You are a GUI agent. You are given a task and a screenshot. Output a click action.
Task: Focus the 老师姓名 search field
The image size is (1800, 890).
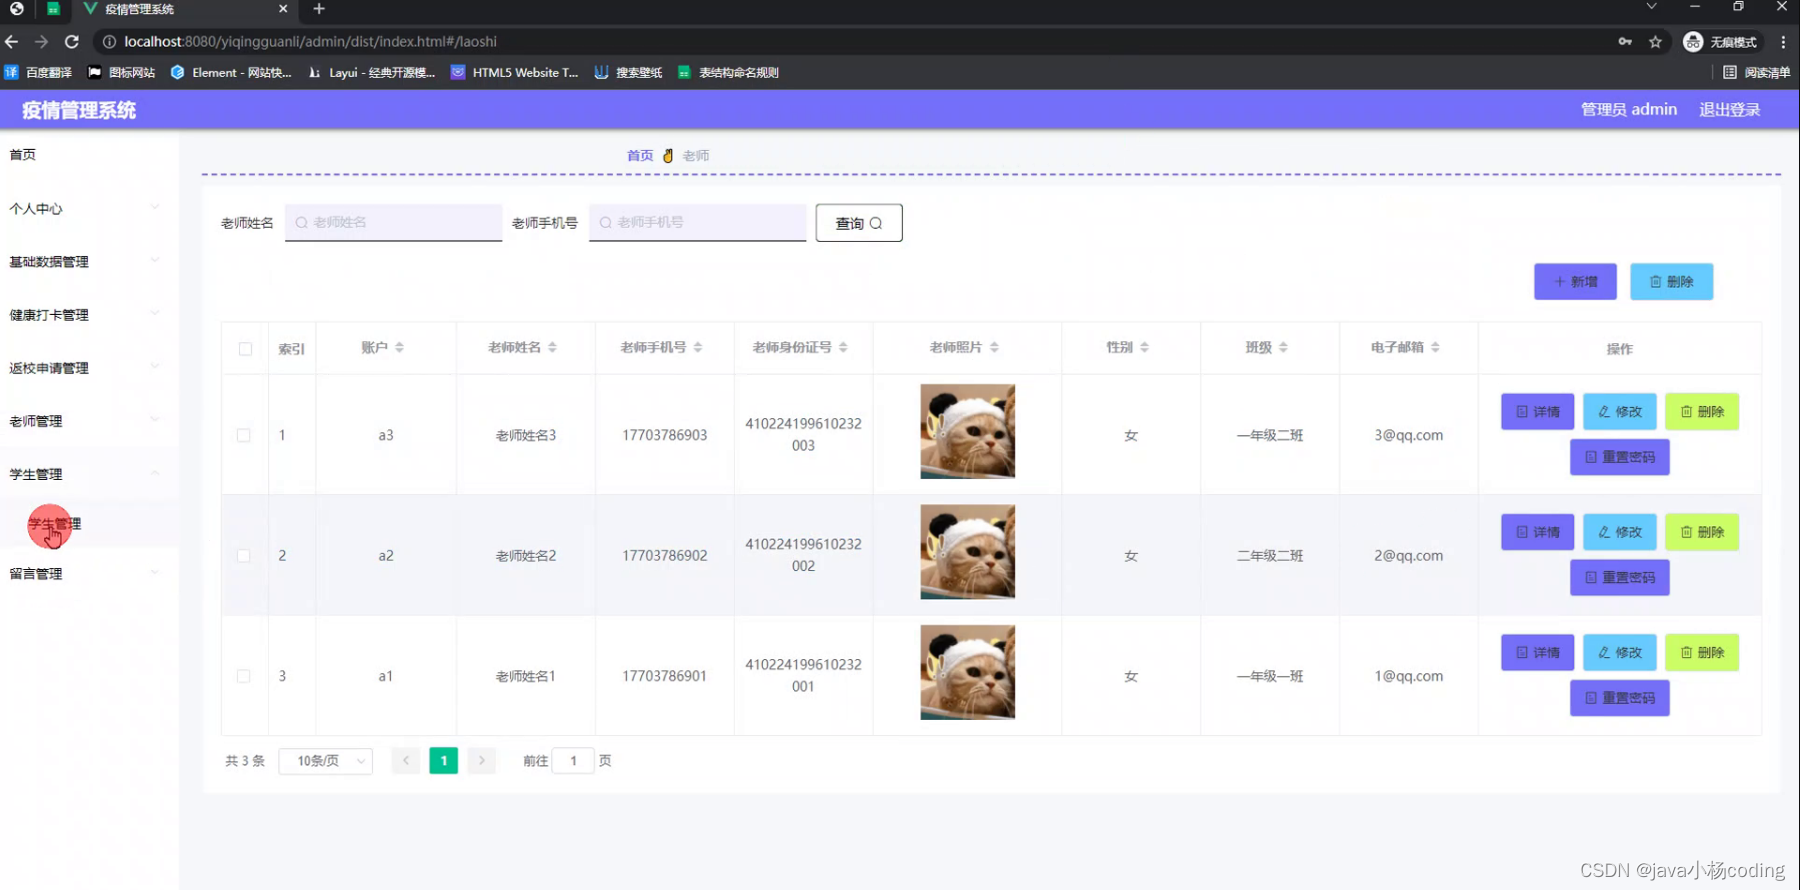point(393,222)
